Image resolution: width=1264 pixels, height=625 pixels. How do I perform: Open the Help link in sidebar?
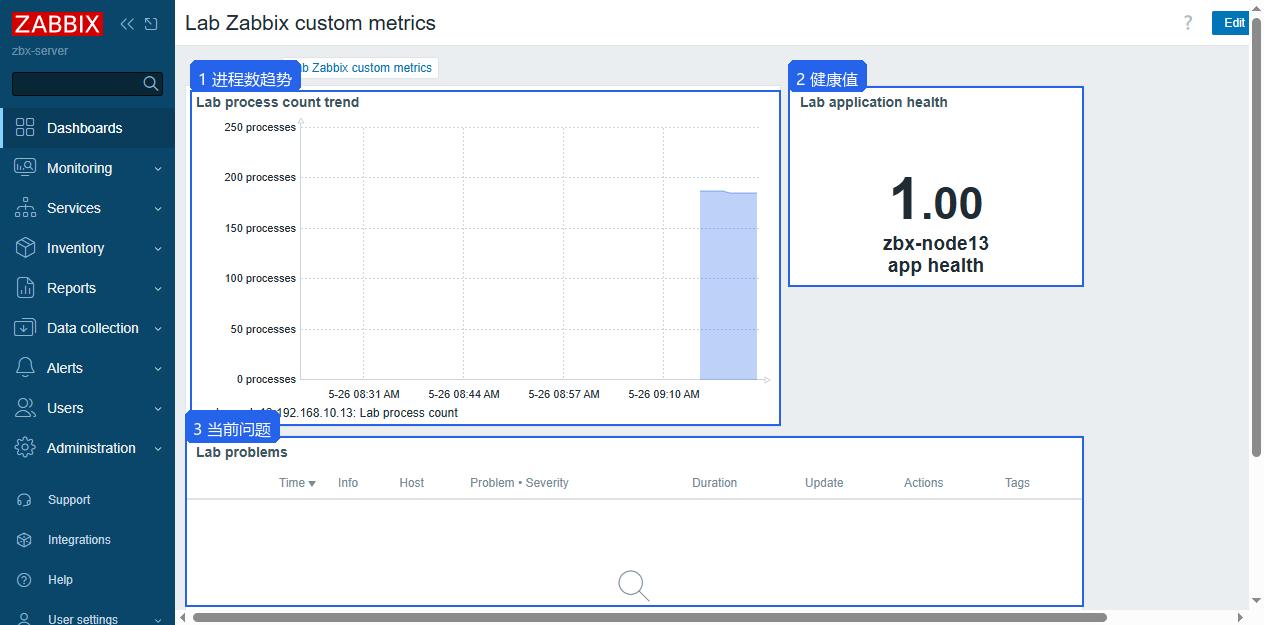pyautogui.click(x=60, y=580)
